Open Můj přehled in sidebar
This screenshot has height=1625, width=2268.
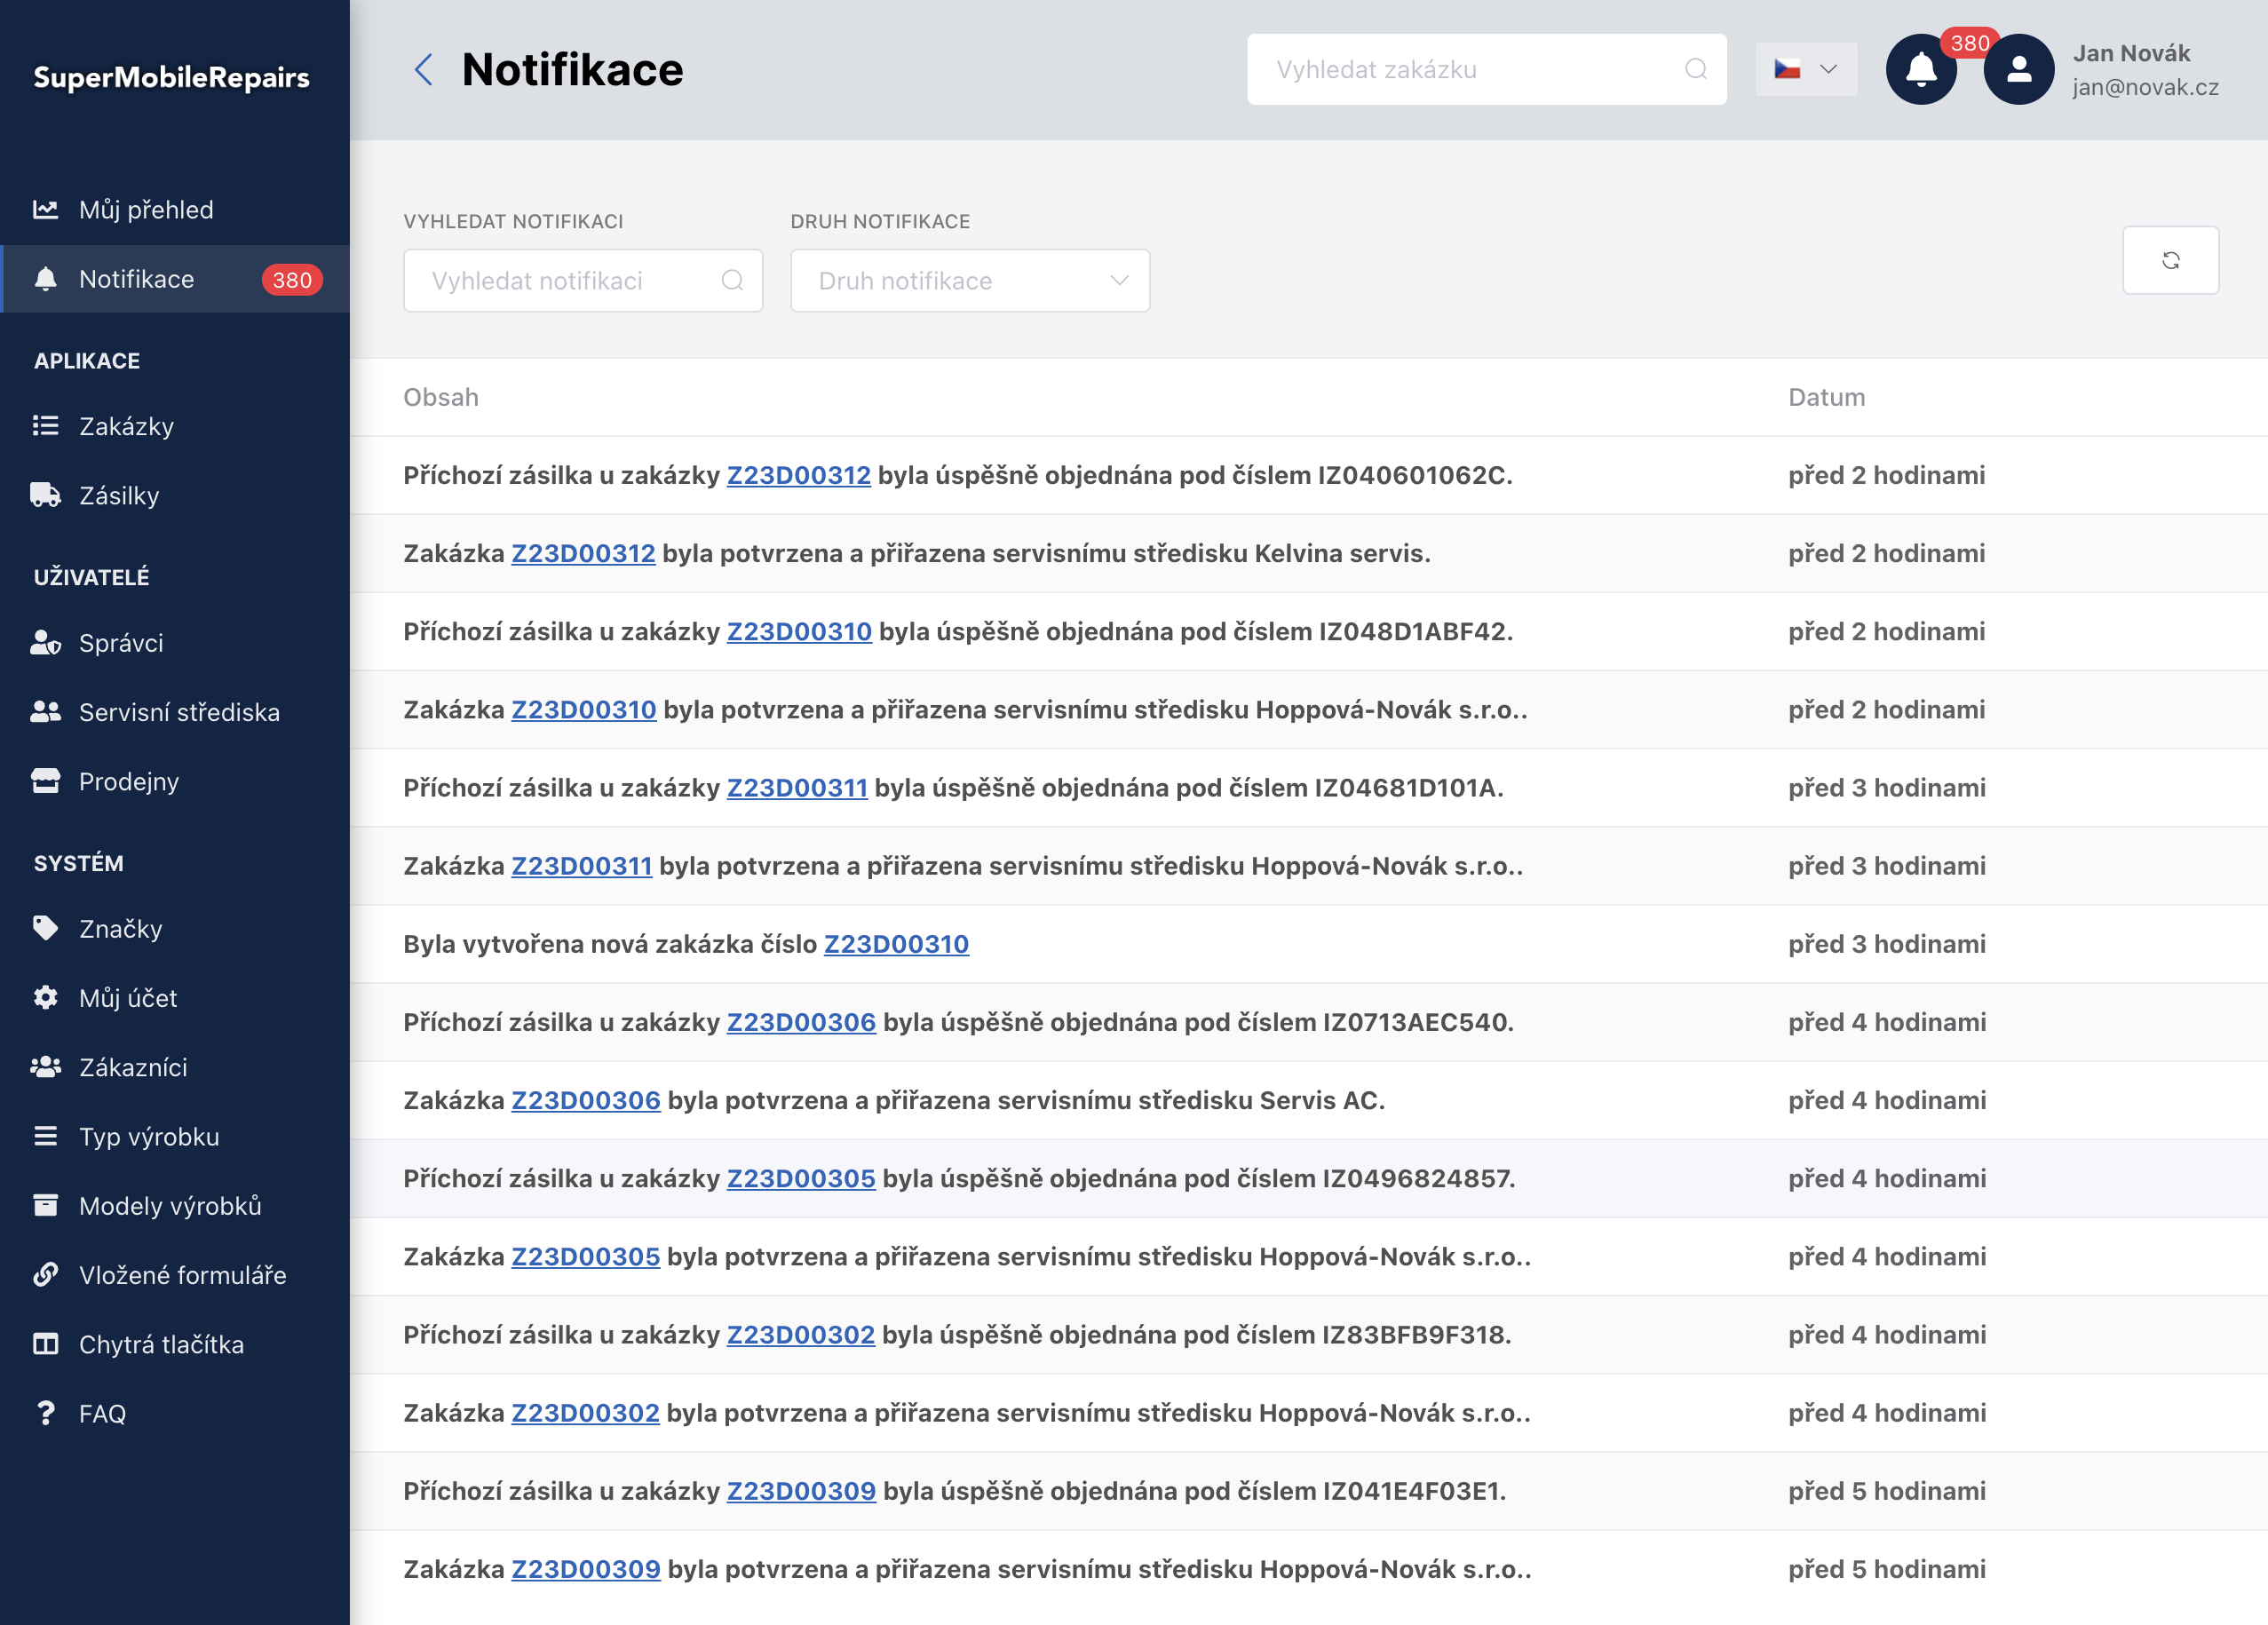[175, 210]
